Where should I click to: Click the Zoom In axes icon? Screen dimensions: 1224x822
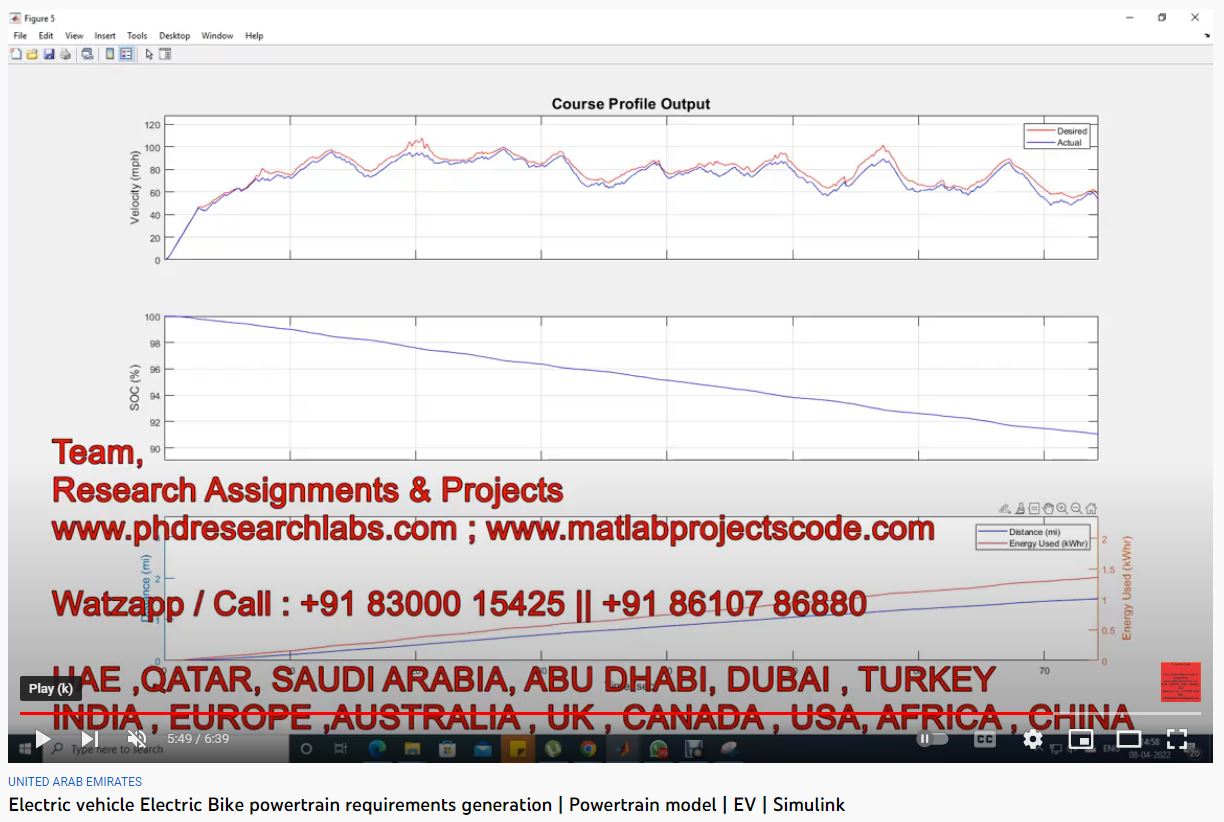pos(1062,508)
